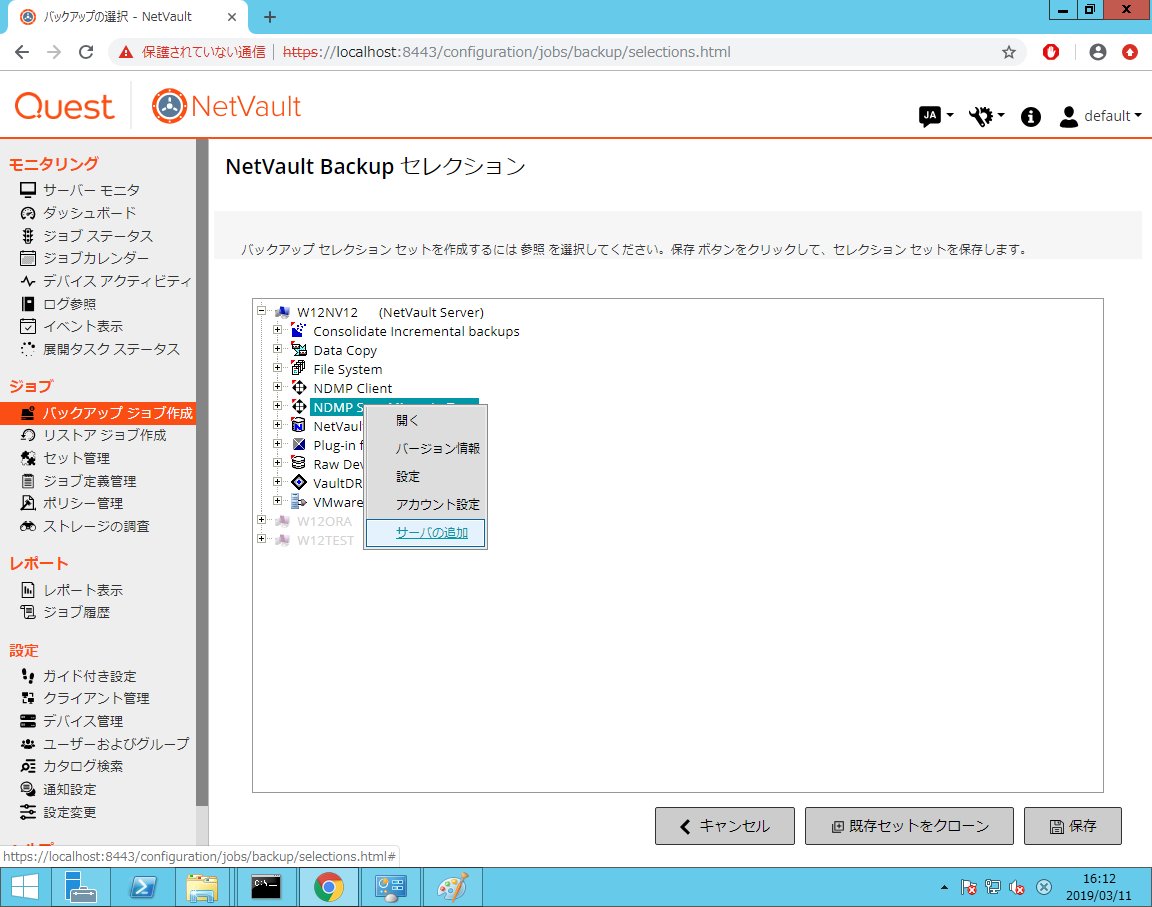Screen dimensions: 1152x907
Task: Open the settings gear dropdown in header
Action: [986, 115]
